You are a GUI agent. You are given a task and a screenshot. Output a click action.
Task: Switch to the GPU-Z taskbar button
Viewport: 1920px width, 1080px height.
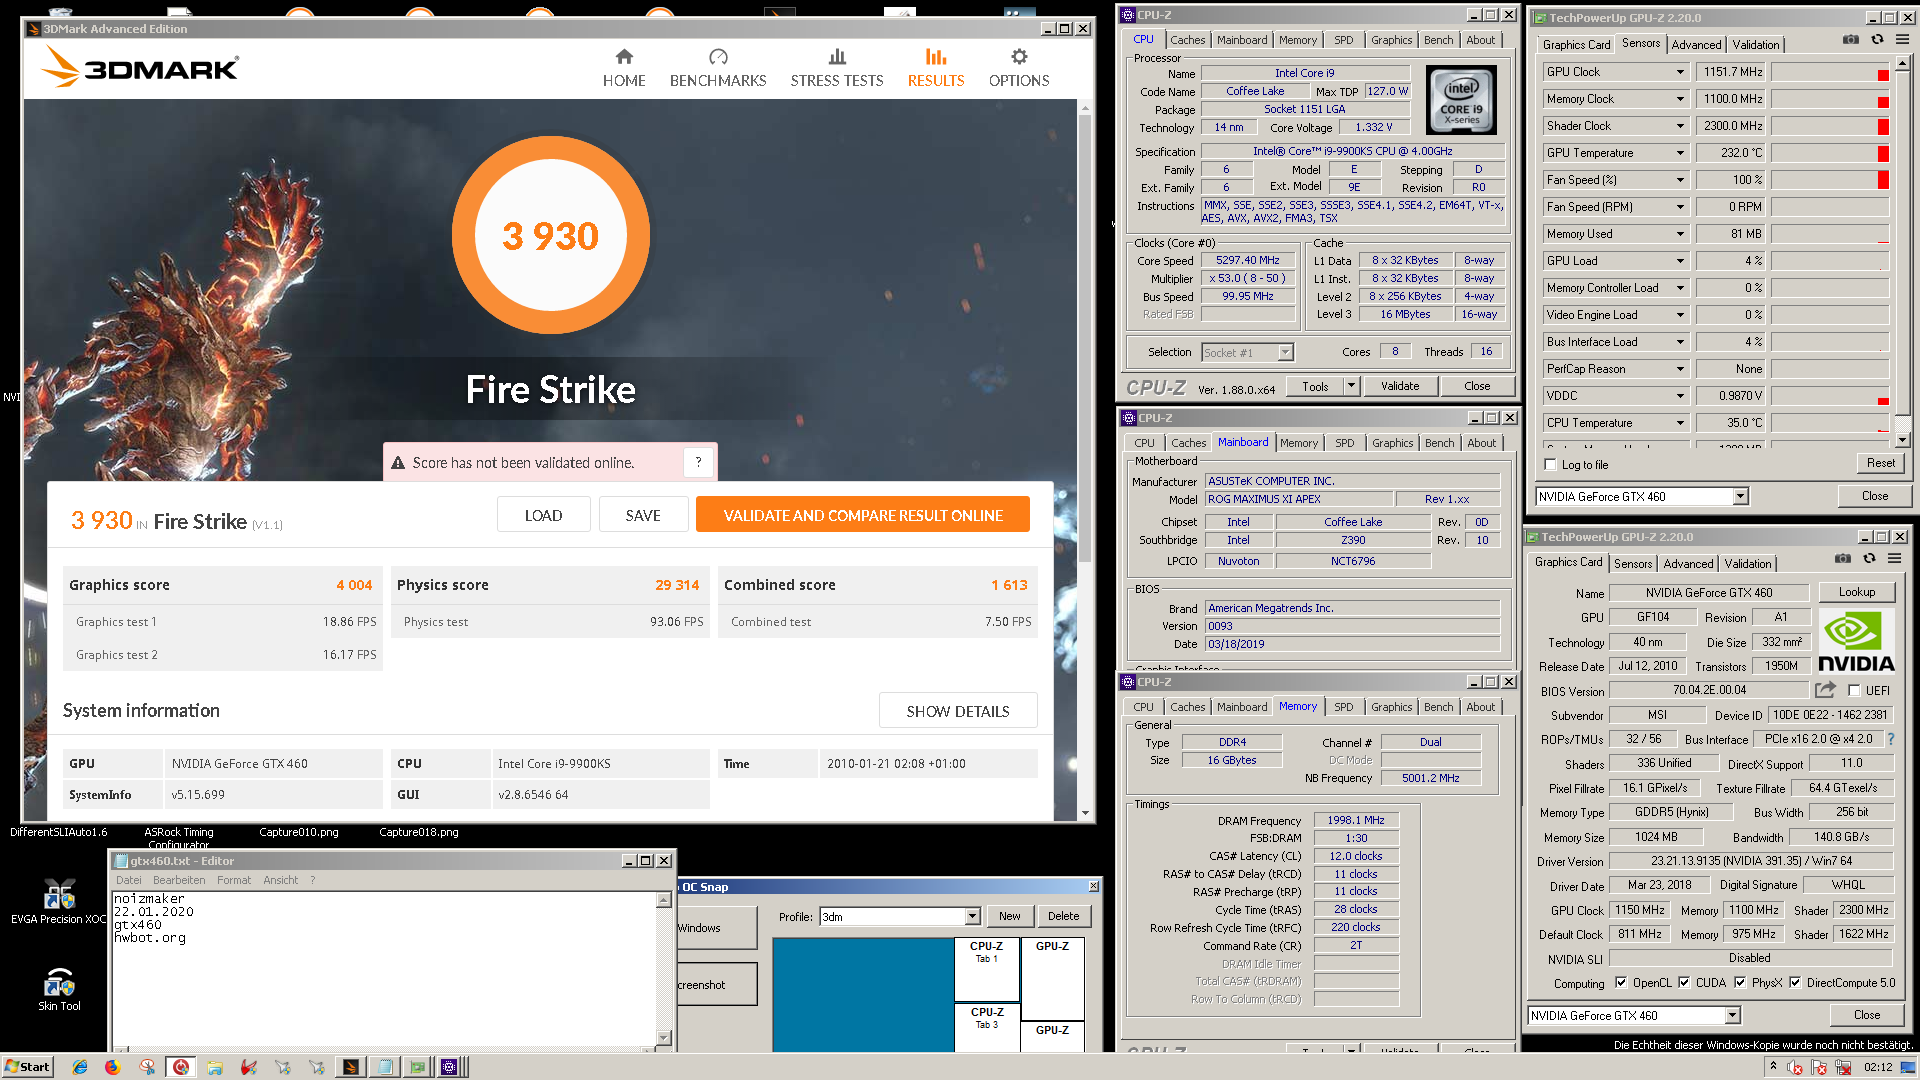click(x=418, y=1067)
